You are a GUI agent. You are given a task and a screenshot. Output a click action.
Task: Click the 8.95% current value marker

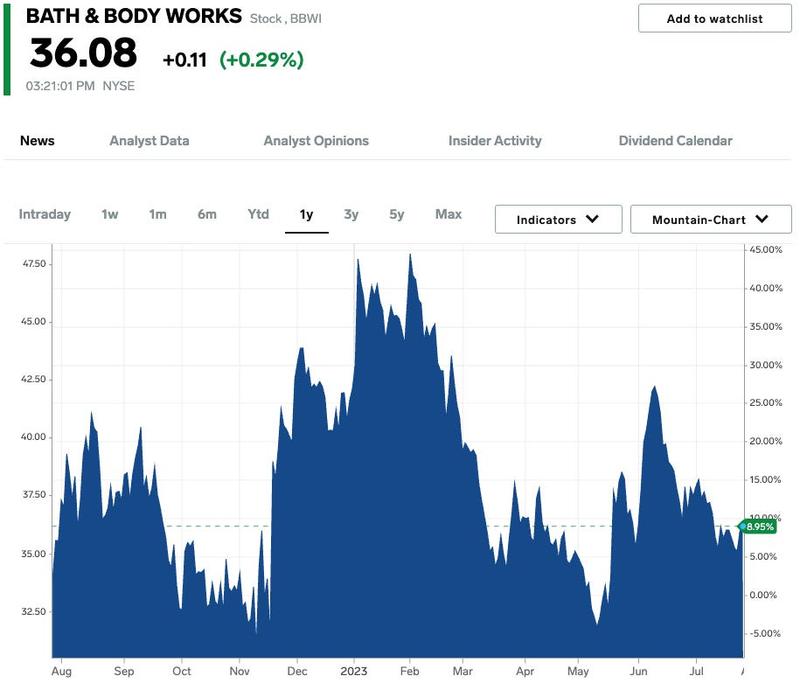point(759,526)
